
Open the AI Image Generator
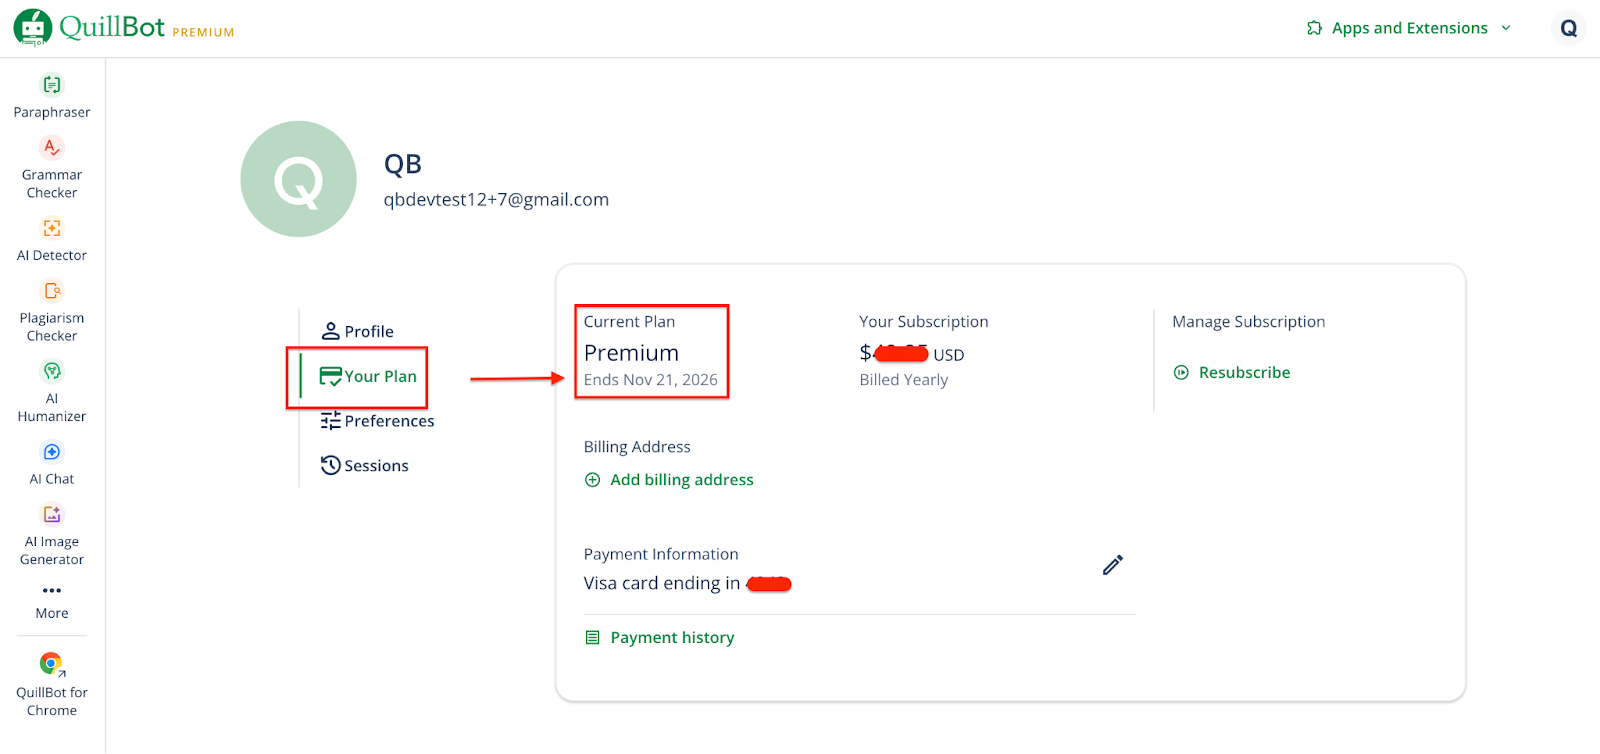click(x=51, y=532)
